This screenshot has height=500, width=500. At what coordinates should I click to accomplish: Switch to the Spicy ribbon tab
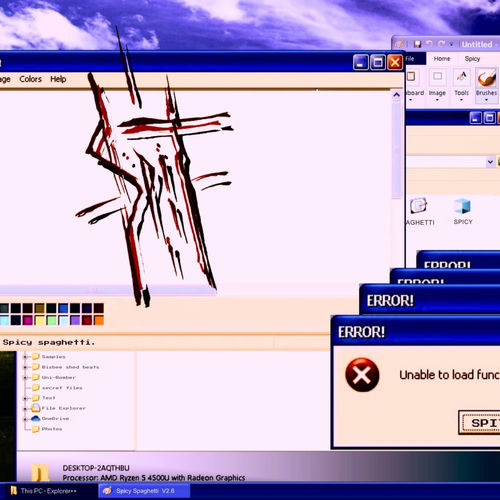point(472,59)
